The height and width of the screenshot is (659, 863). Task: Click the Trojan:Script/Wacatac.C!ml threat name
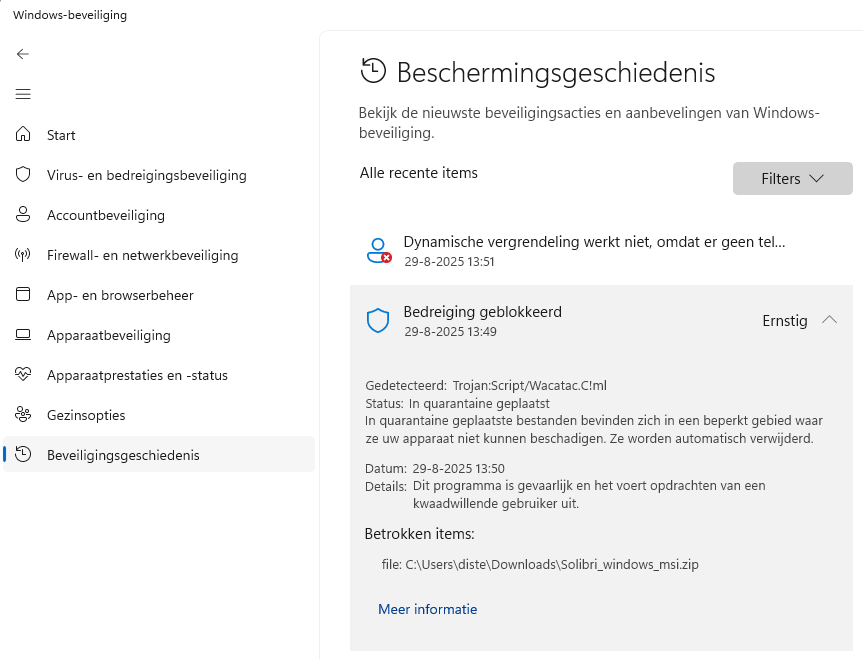click(x=529, y=385)
